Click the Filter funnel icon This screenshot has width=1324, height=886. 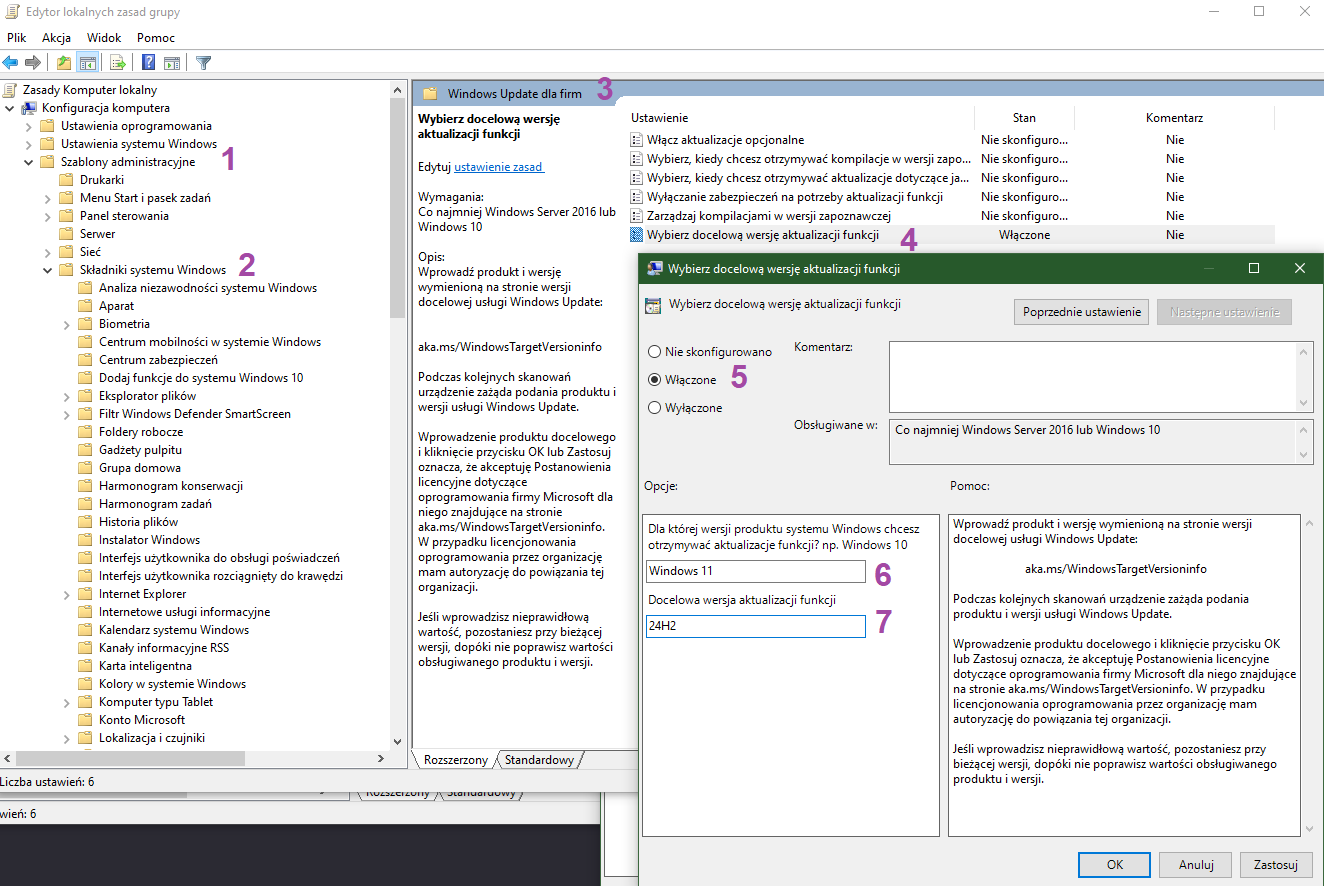coord(204,63)
